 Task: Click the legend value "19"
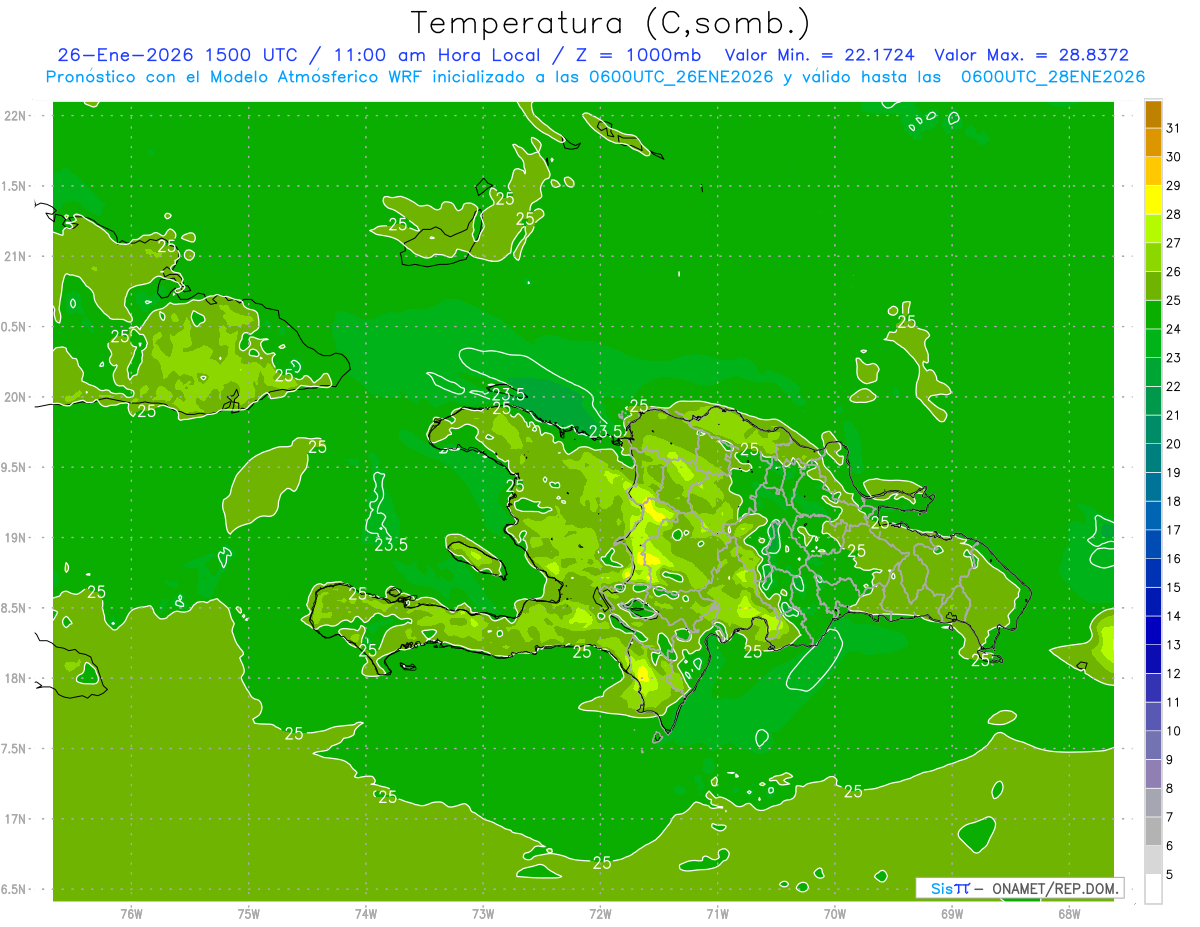click(x=1174, y=472)
